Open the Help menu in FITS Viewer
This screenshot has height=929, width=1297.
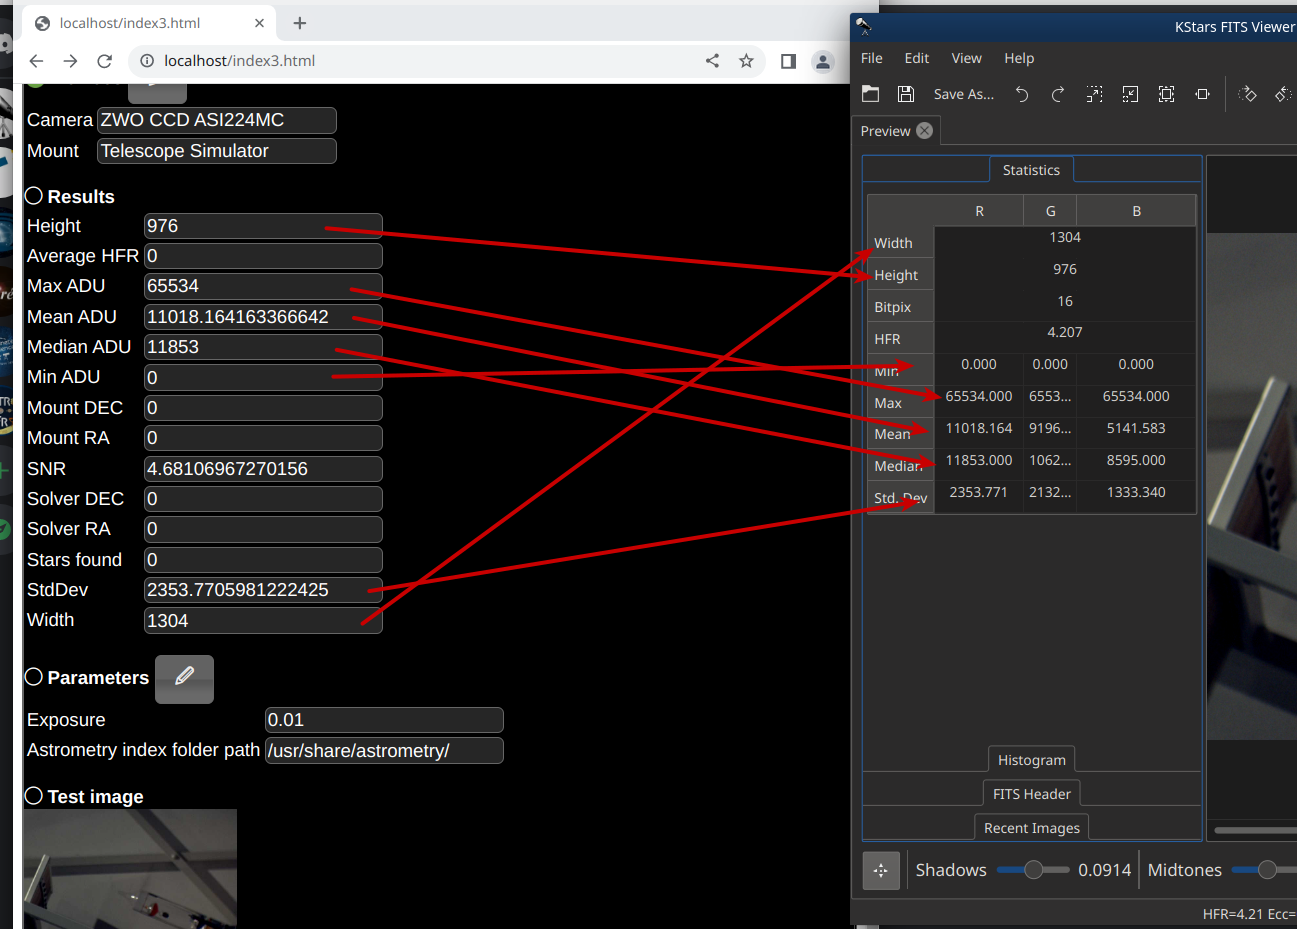1019,58
